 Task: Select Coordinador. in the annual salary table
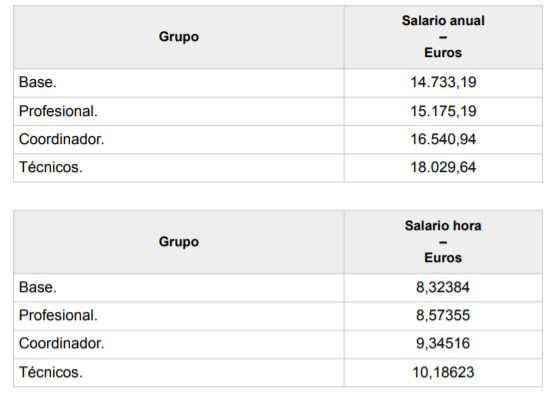[x=62, y=139]
